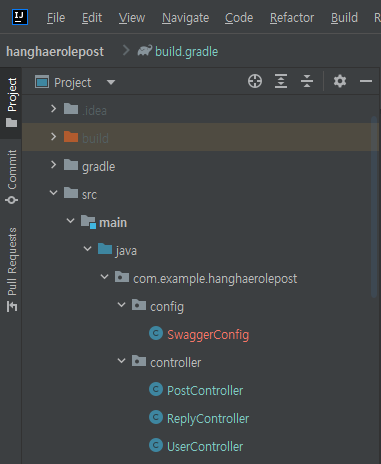Screen dimensions: 381x464
Task: Open Project panel gear options
Action: coord(340,81)
